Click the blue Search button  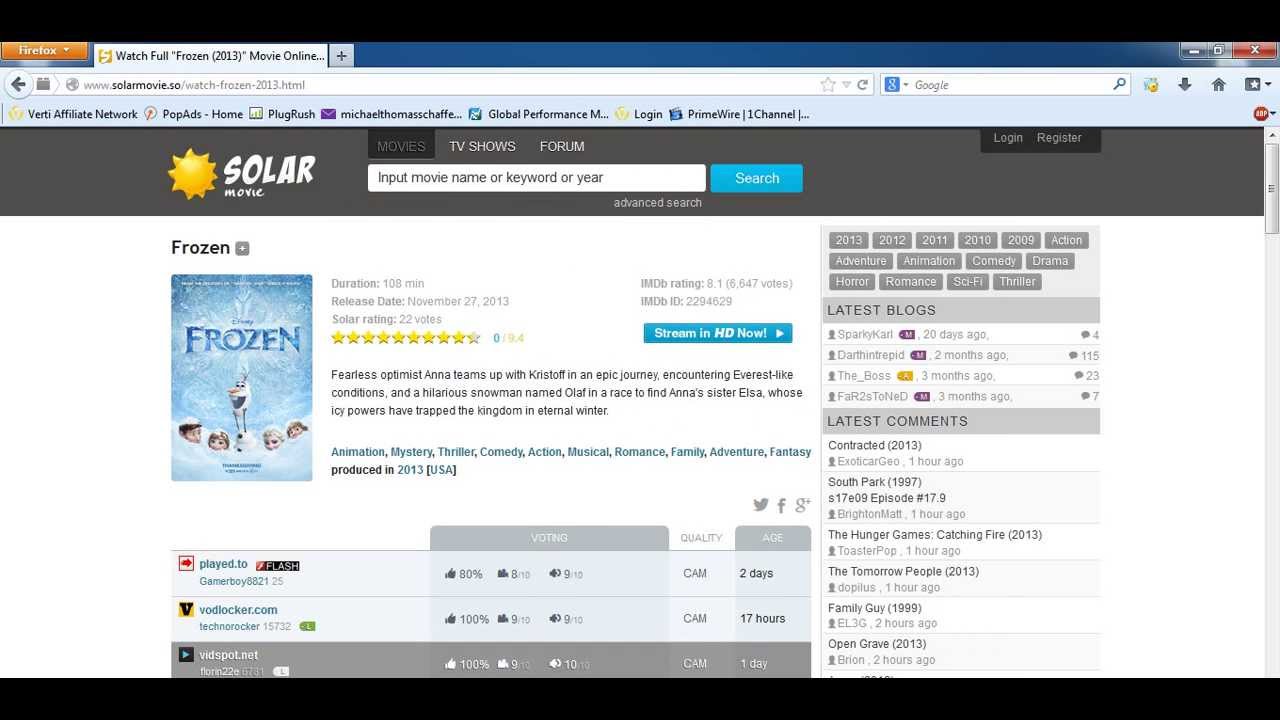[x=757, y=178]
